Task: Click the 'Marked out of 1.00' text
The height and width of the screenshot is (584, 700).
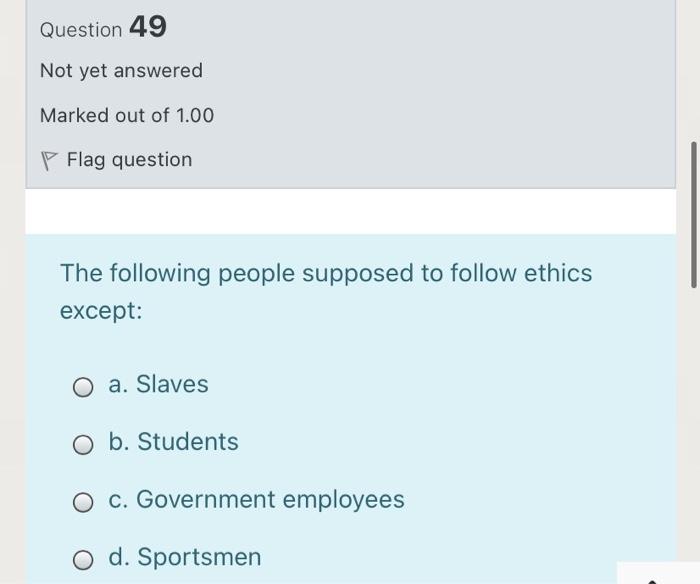Action: [x=127, y=115]
